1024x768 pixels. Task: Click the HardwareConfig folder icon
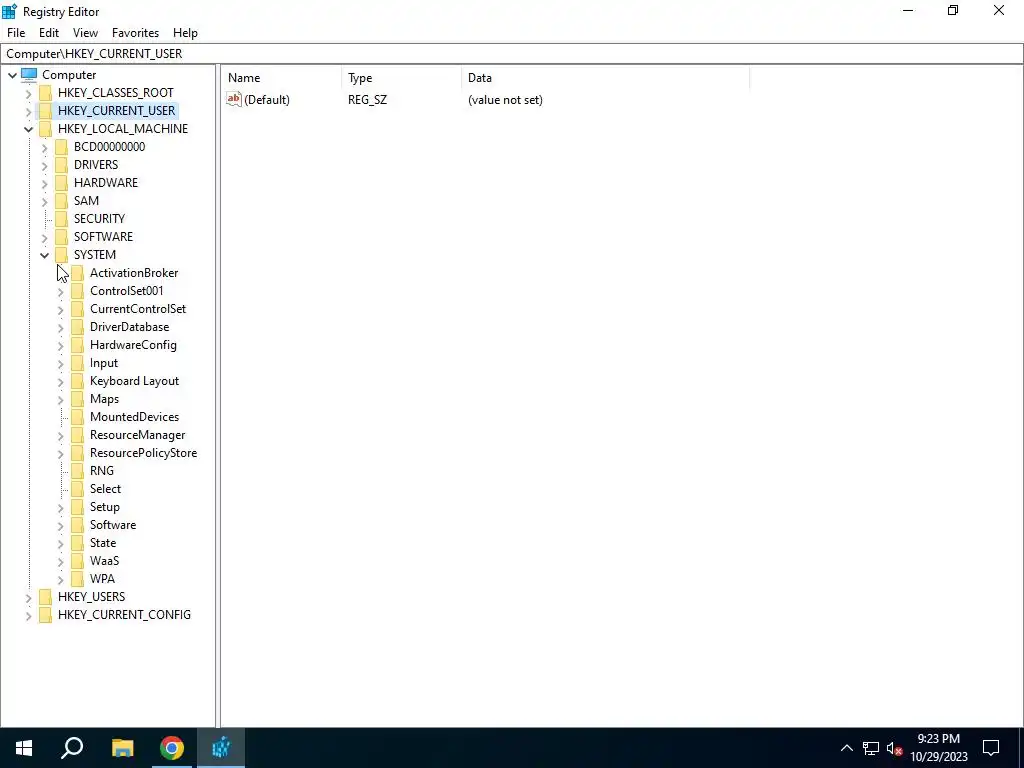77,345
